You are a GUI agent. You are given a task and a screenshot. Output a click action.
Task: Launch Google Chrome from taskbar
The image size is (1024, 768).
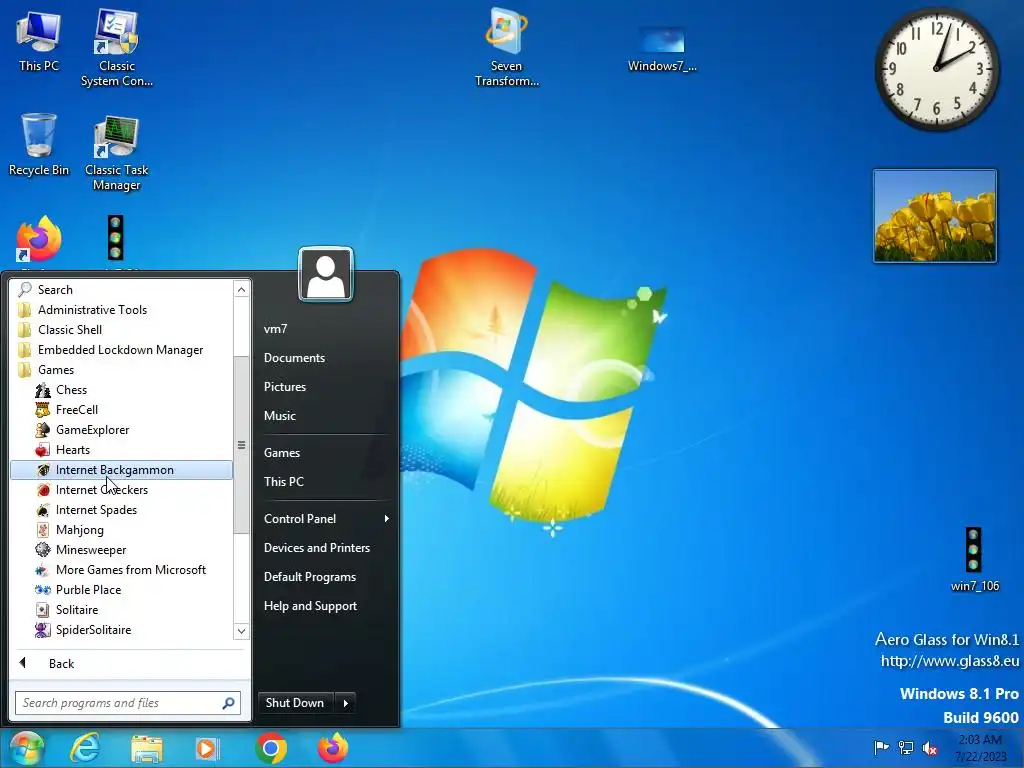pos(271,748)
